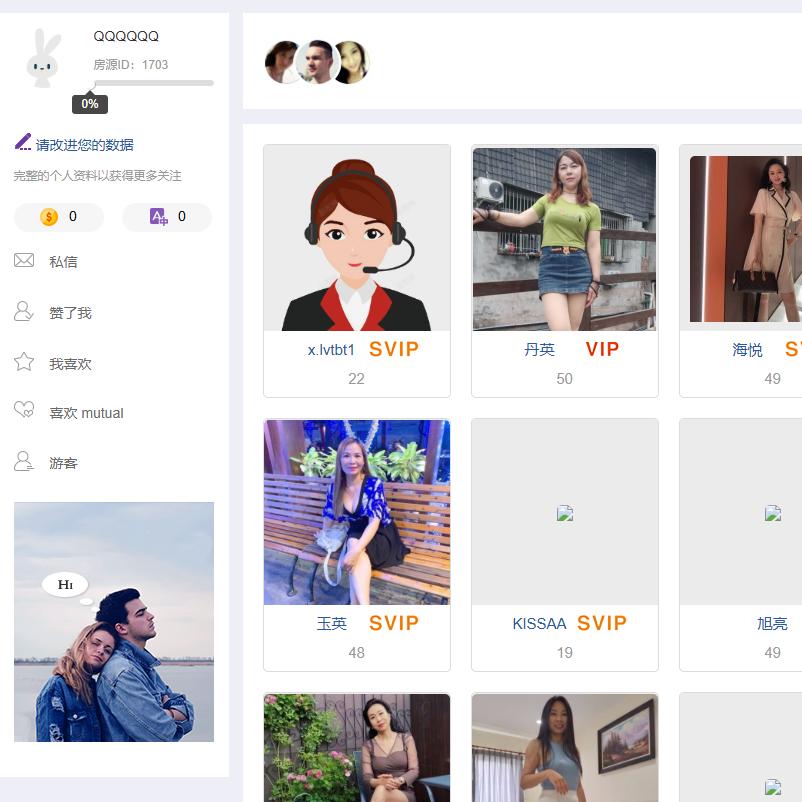
Task: Click the 房源ID: 1703 text
Action: pyautogui.click(x=130, y=65)
